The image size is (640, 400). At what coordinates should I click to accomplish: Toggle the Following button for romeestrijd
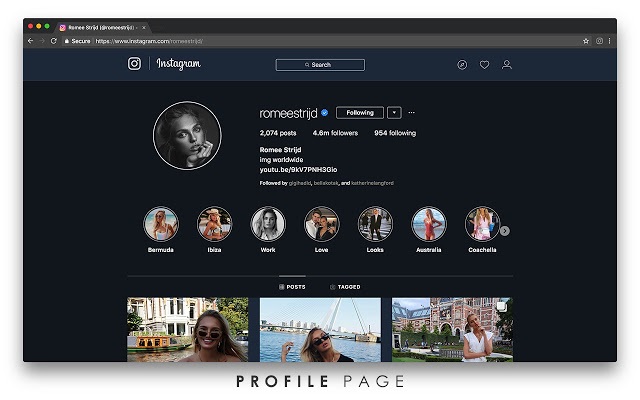point(360,113)
